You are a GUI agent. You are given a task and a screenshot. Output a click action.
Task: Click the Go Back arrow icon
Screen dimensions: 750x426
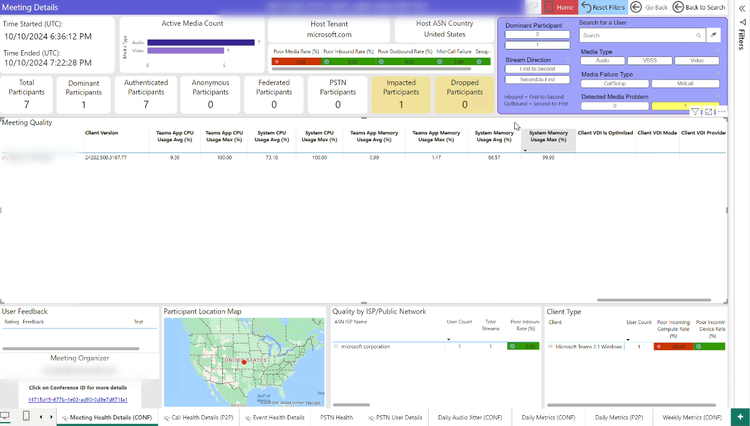point(637,7)
